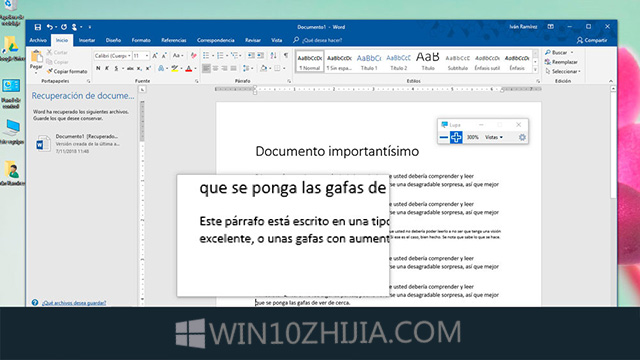Apply the yellow text highlight color
640x360 pixels.
coord(175,68)
